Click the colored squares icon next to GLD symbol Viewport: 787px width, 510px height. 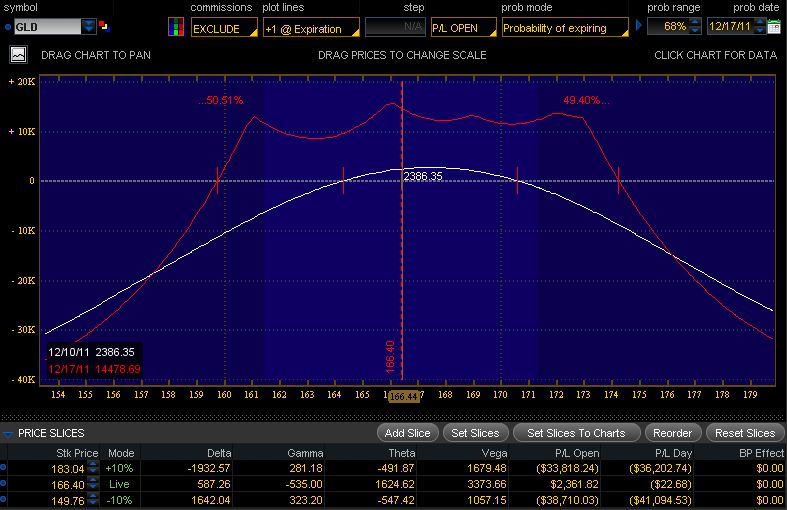pos(104,26)
